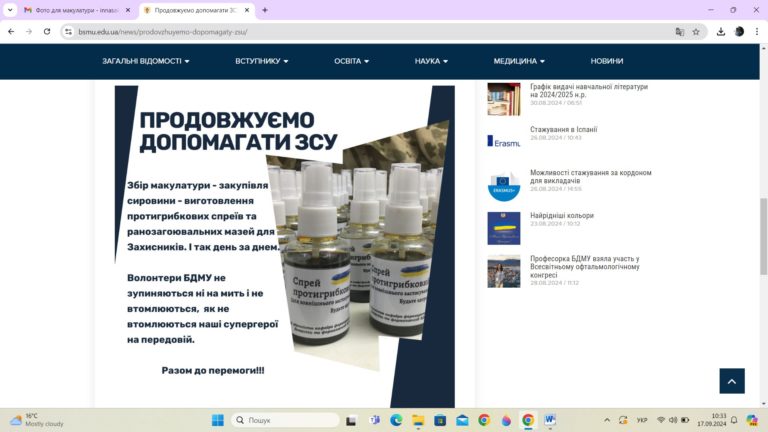The width and height of the screenshot is (768, 432).
Task: Open 'Стажування в Іспанії' news link
Action: tap(563, 129)
